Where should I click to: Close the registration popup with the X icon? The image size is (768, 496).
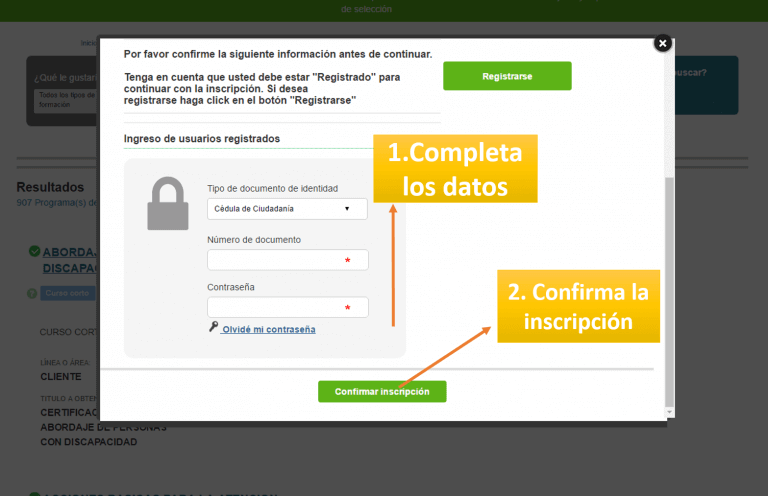tap(662, 43)
